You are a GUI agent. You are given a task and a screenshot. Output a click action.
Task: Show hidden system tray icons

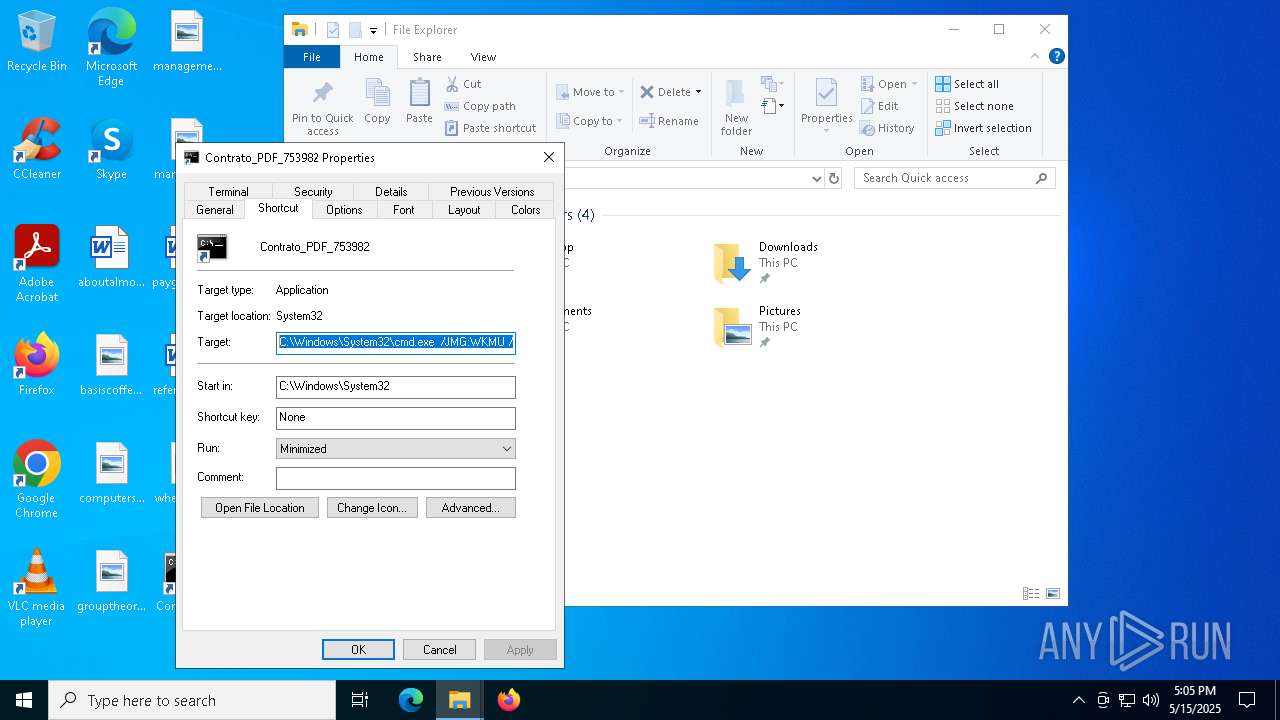[x=1078, y=700]
